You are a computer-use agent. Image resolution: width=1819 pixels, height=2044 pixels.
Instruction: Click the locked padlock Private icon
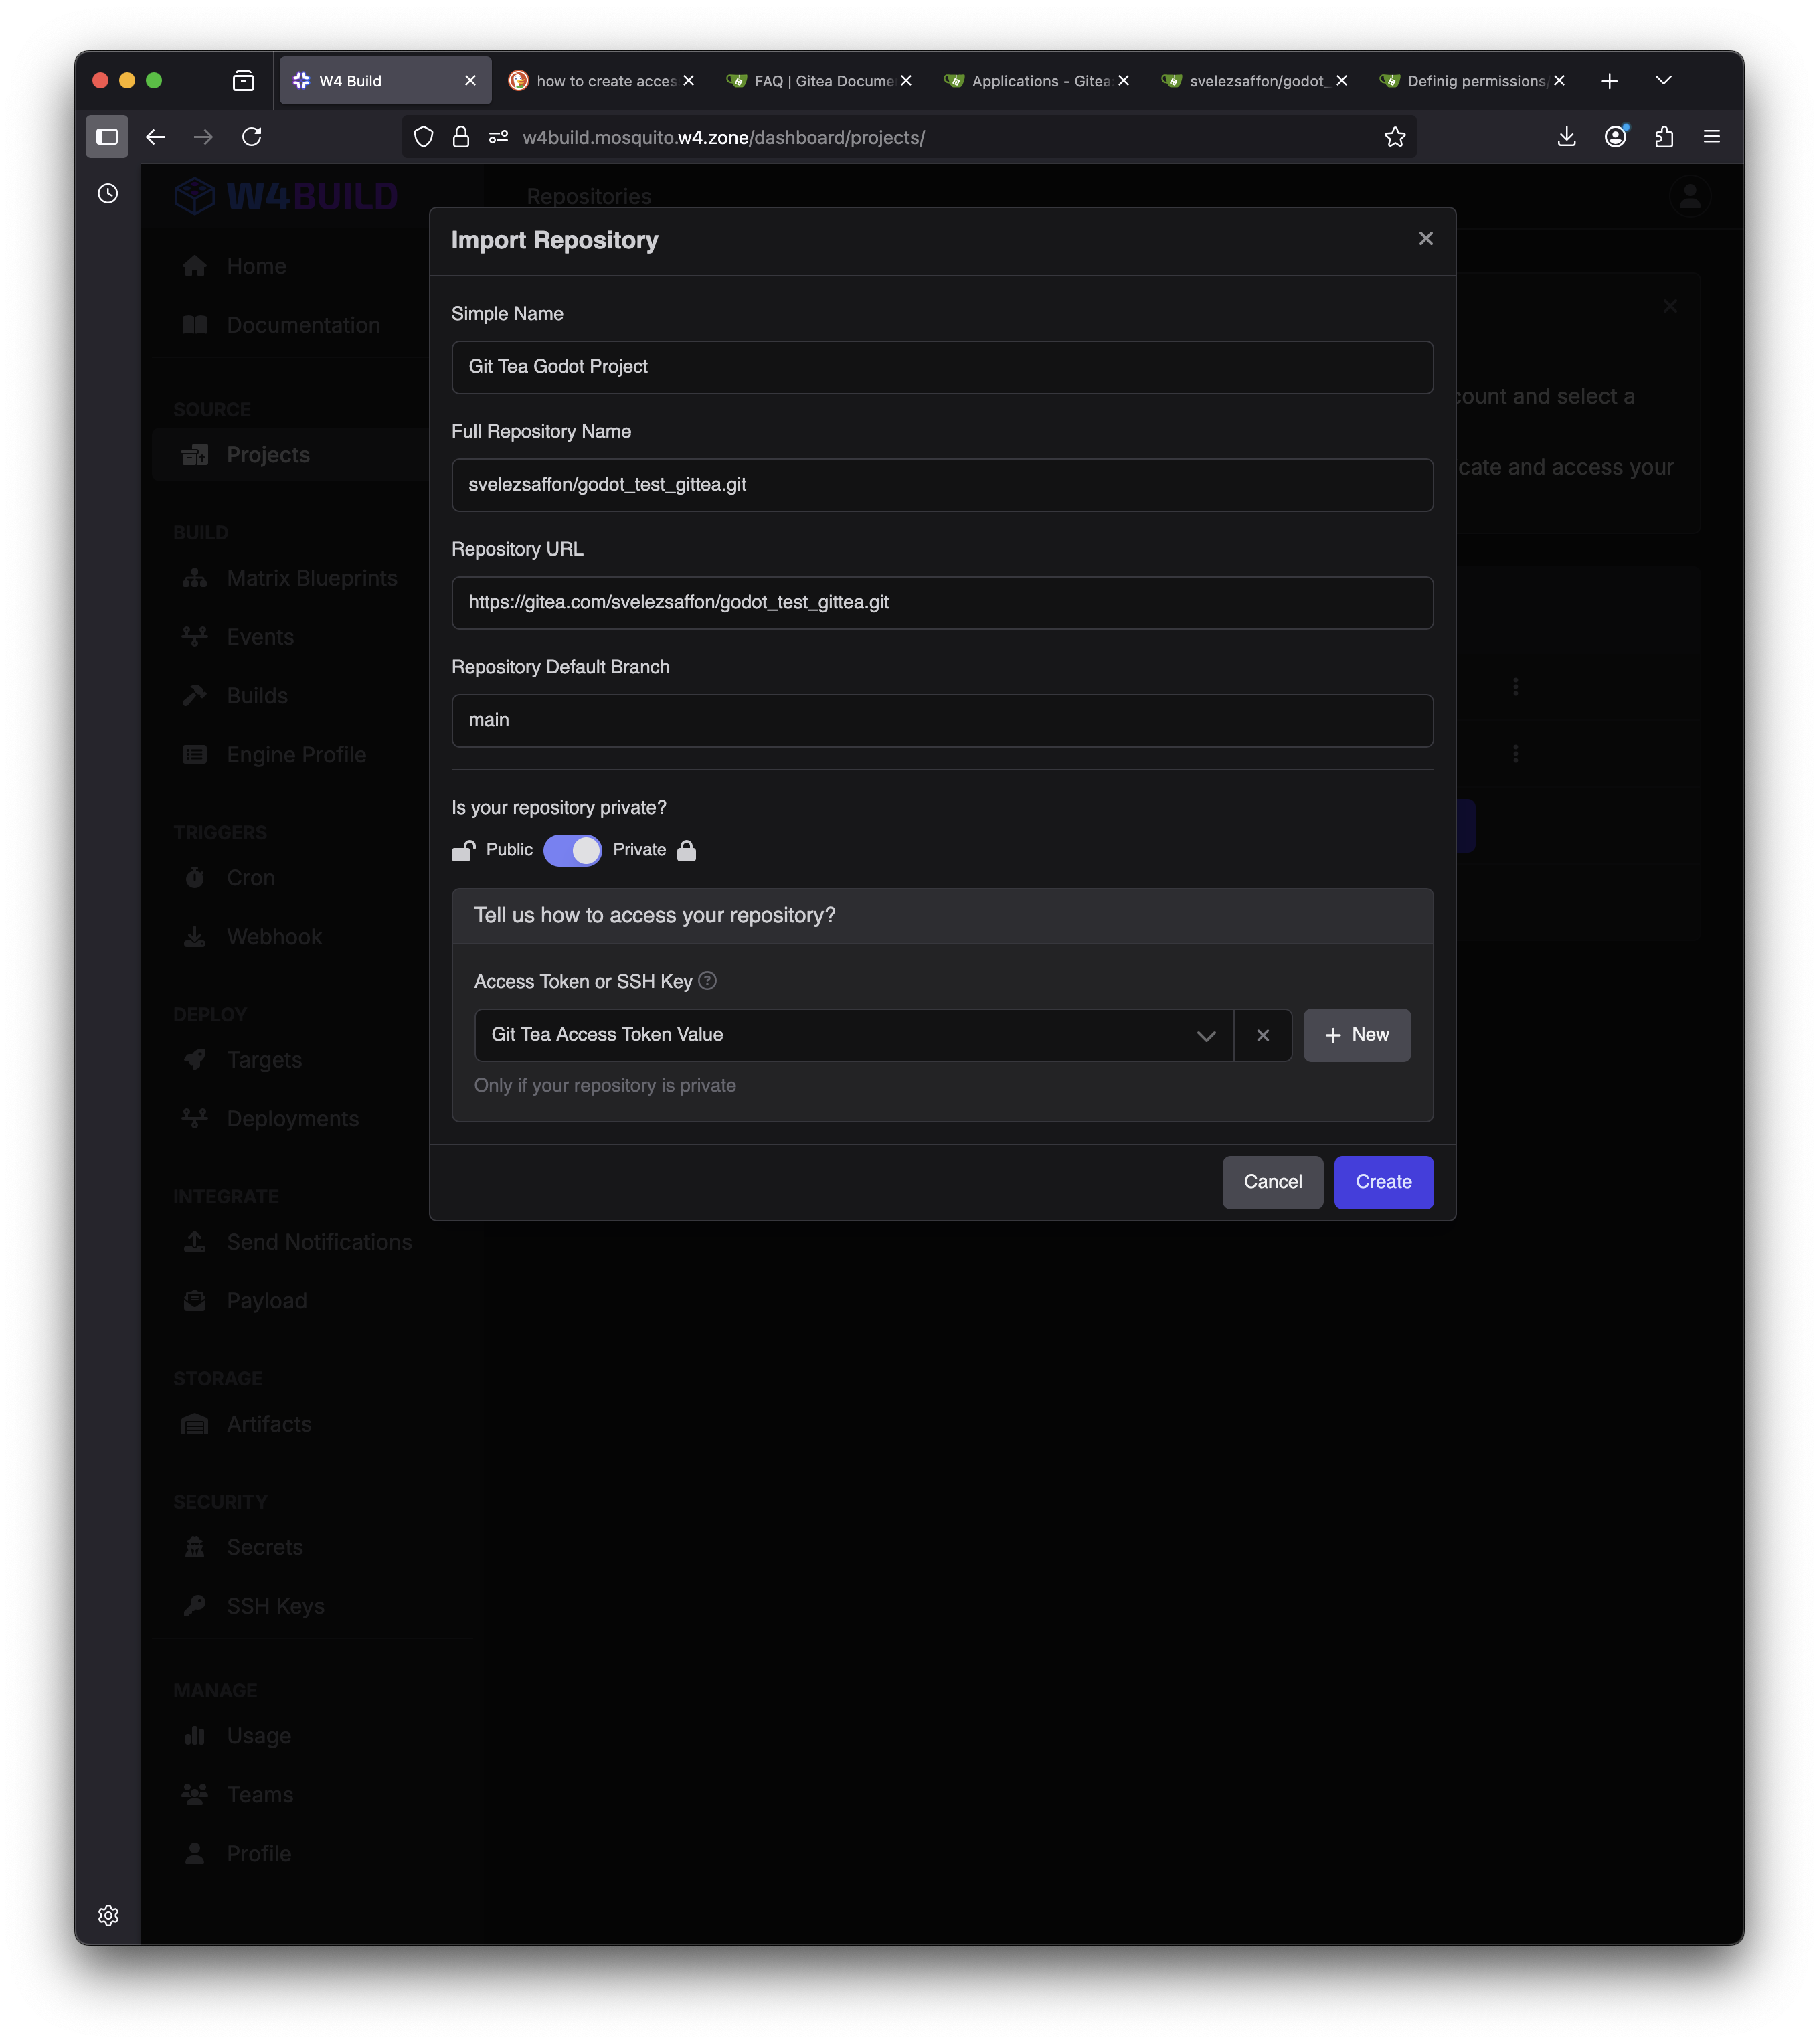(x=686, y=850)
